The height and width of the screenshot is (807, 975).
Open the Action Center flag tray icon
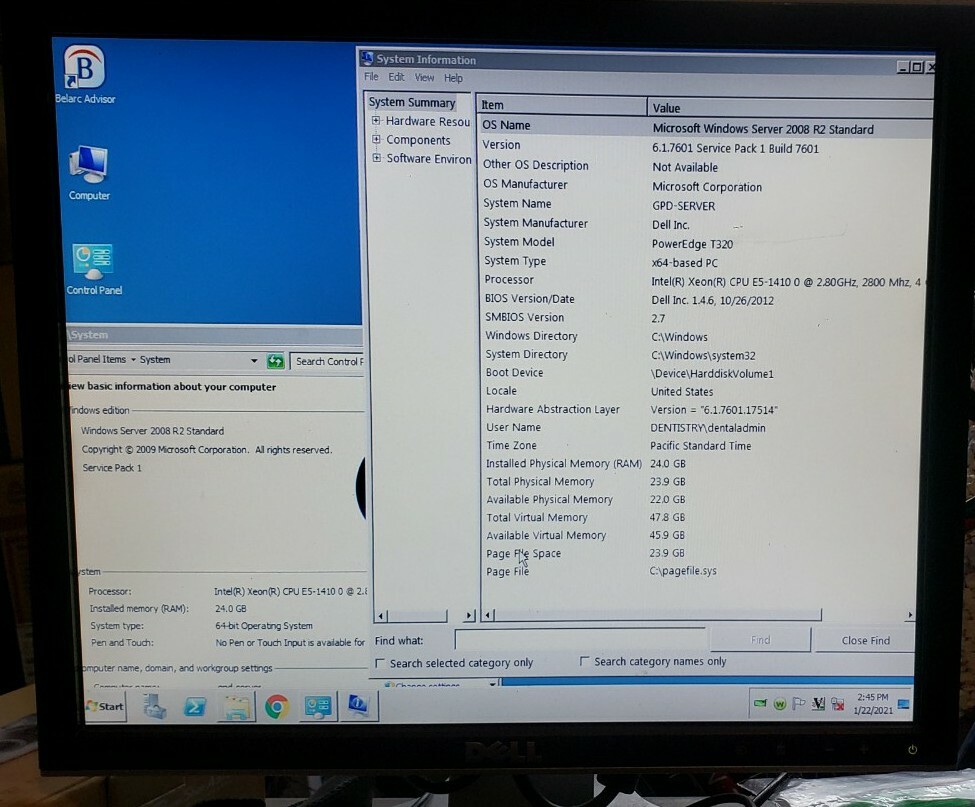799,704
